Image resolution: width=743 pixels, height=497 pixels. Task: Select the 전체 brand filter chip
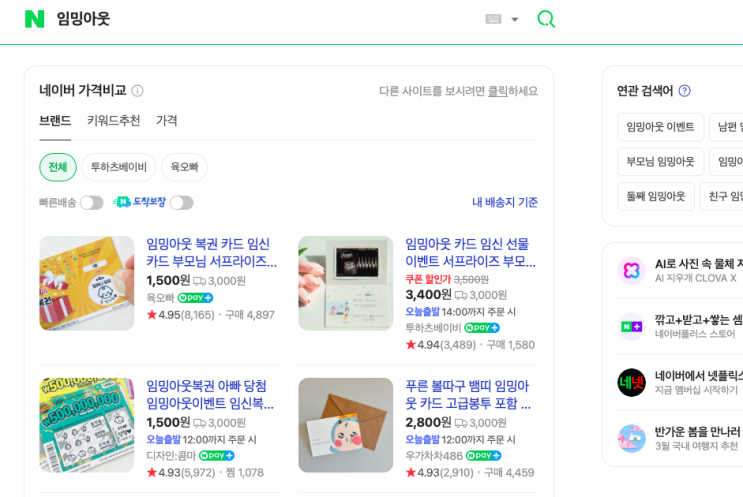pos(58,167)
